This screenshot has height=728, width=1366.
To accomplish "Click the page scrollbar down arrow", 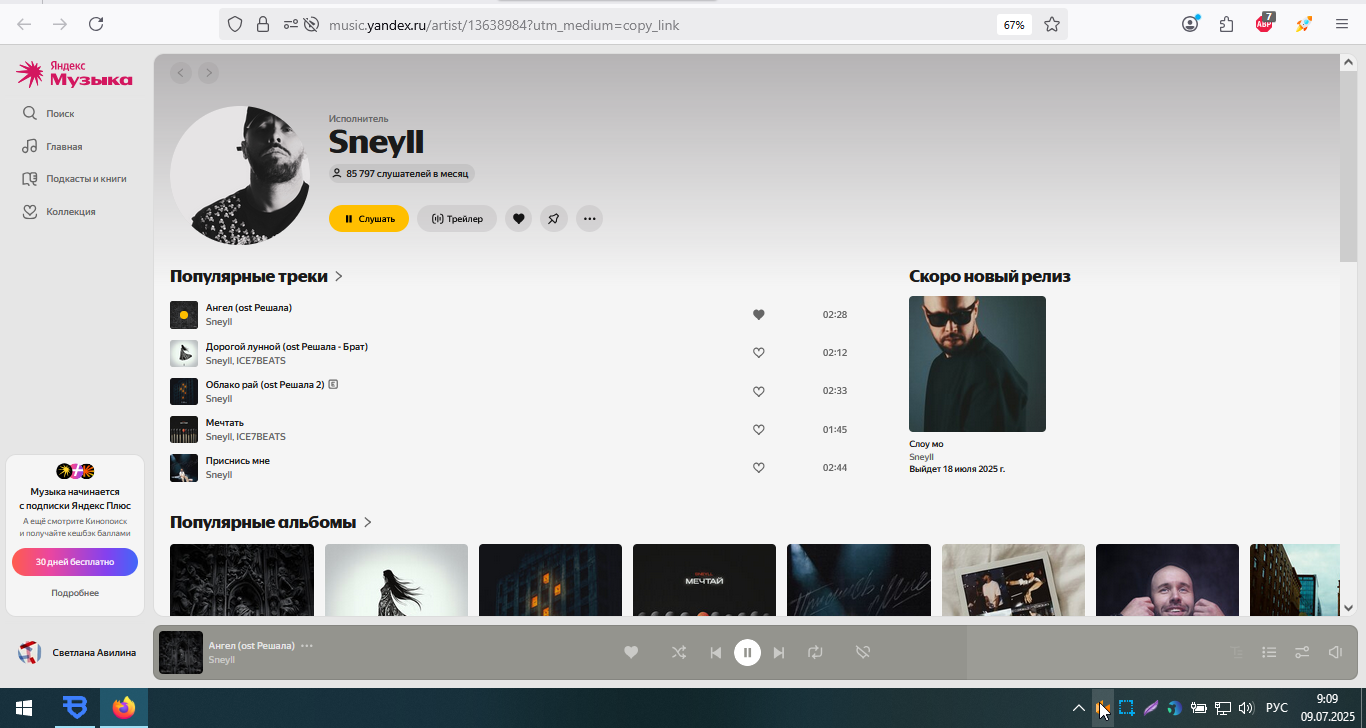I will coord(1348,607).
